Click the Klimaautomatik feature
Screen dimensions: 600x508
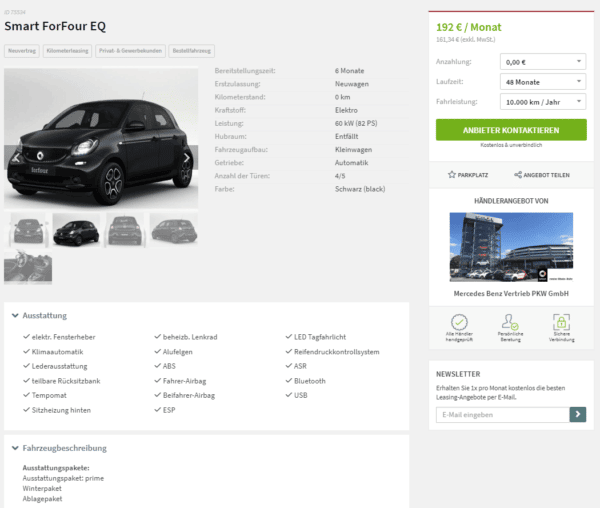tap(57, 352)
